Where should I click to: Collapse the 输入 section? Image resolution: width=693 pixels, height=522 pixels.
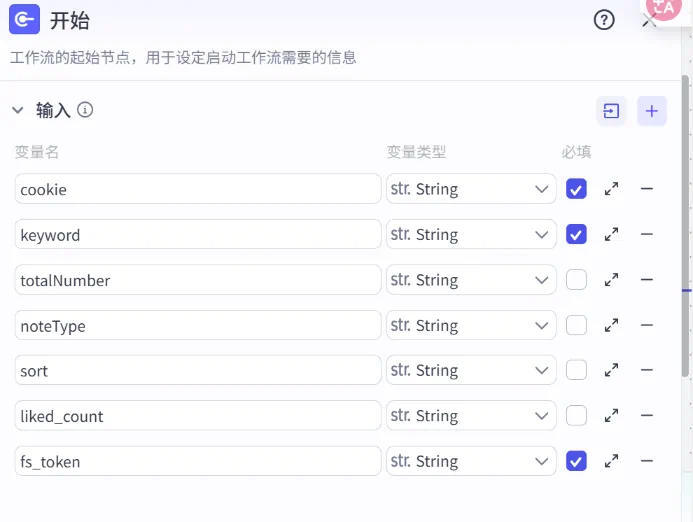click(x=18, y=110)
